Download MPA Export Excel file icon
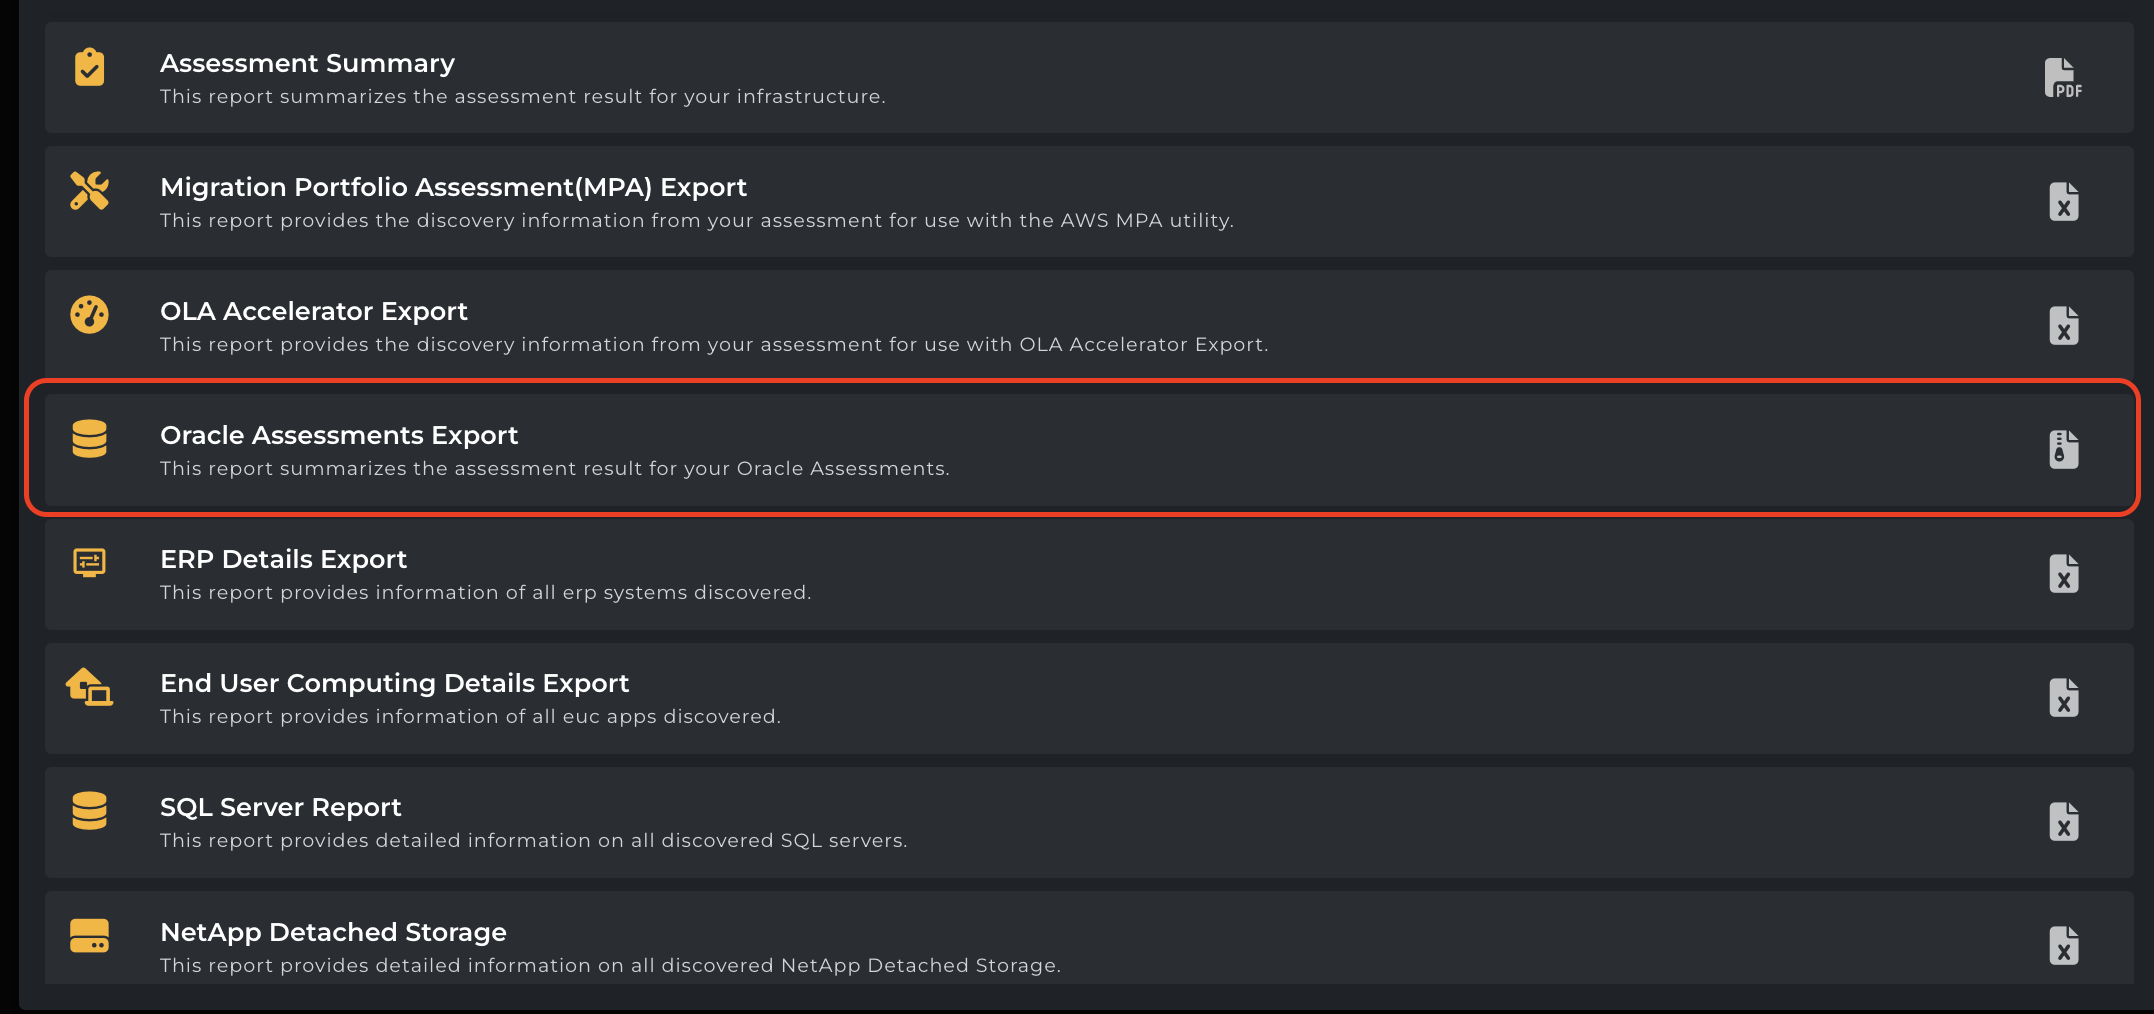This screenshot has width=2154, height=1014. pyautogui.click(x=2063, y=202)
